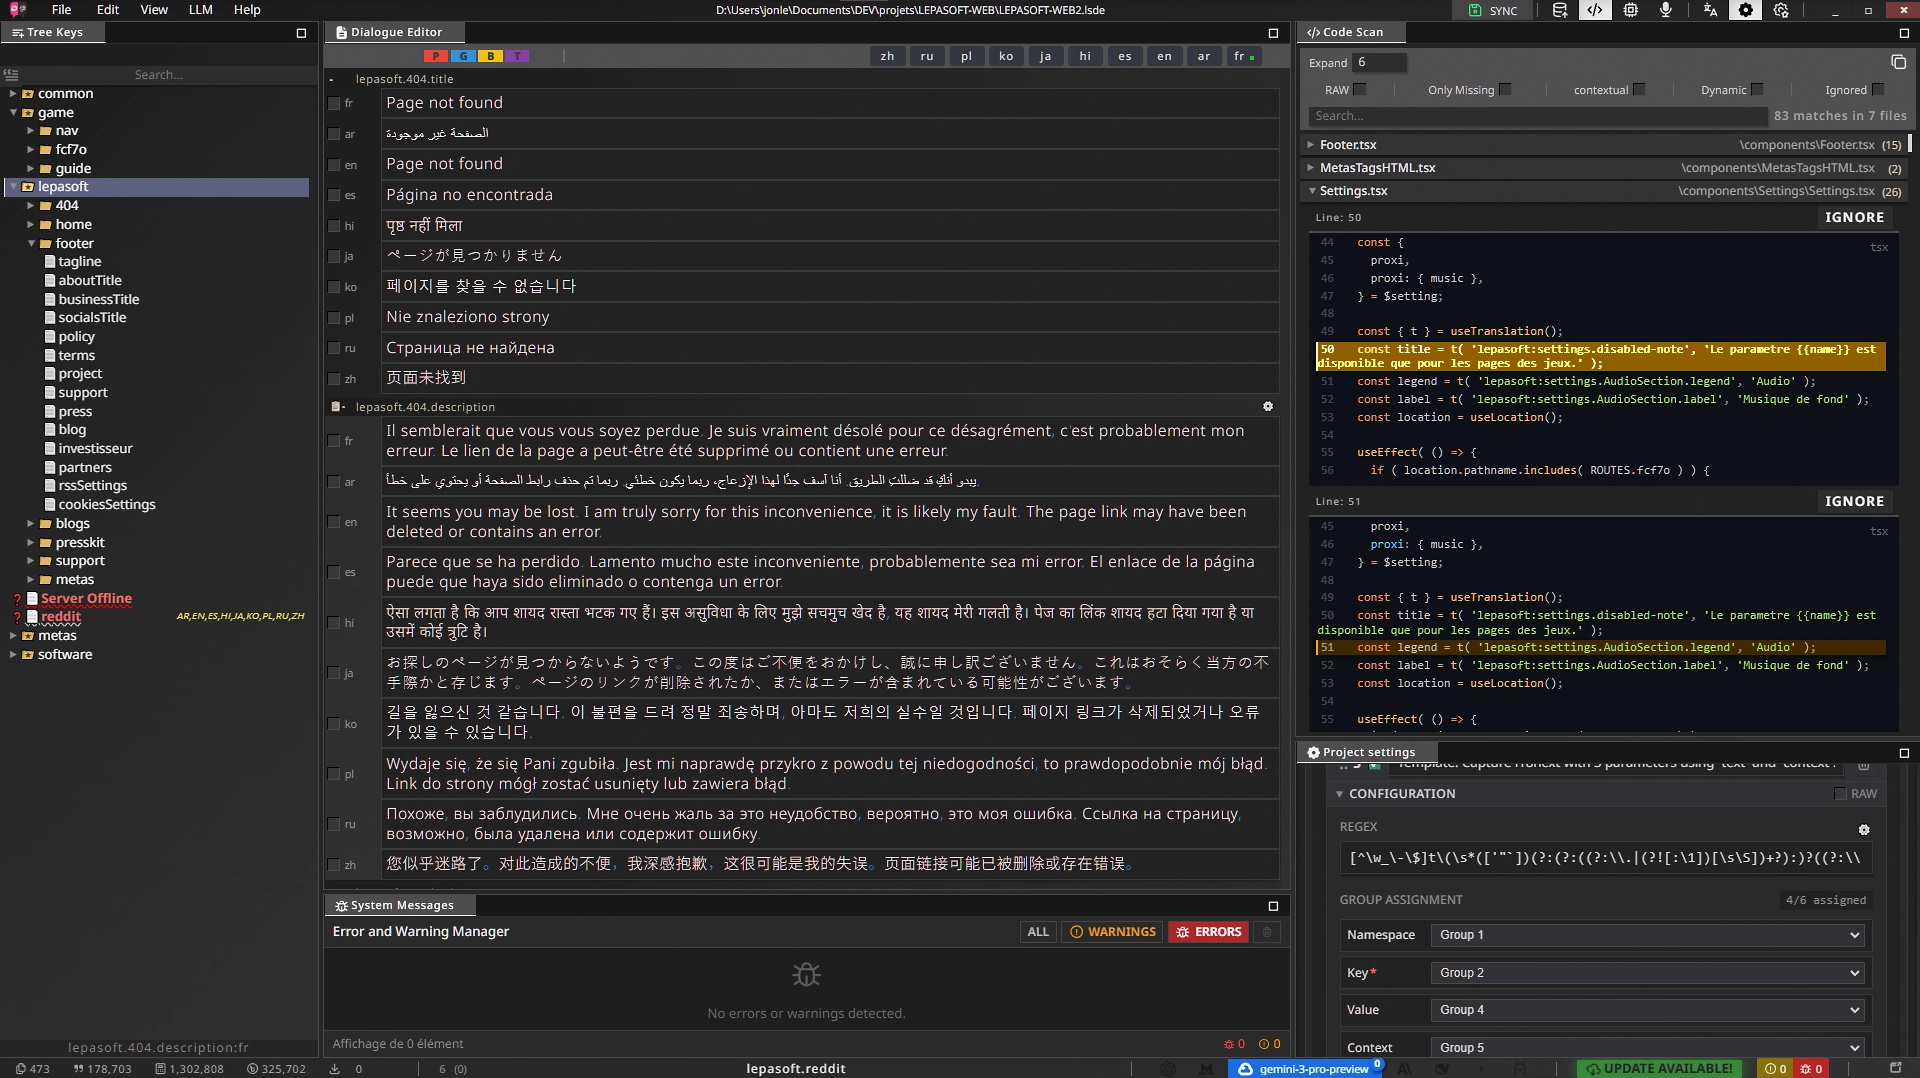Open the chip processor icon in top toolbar

point(1631,10)
